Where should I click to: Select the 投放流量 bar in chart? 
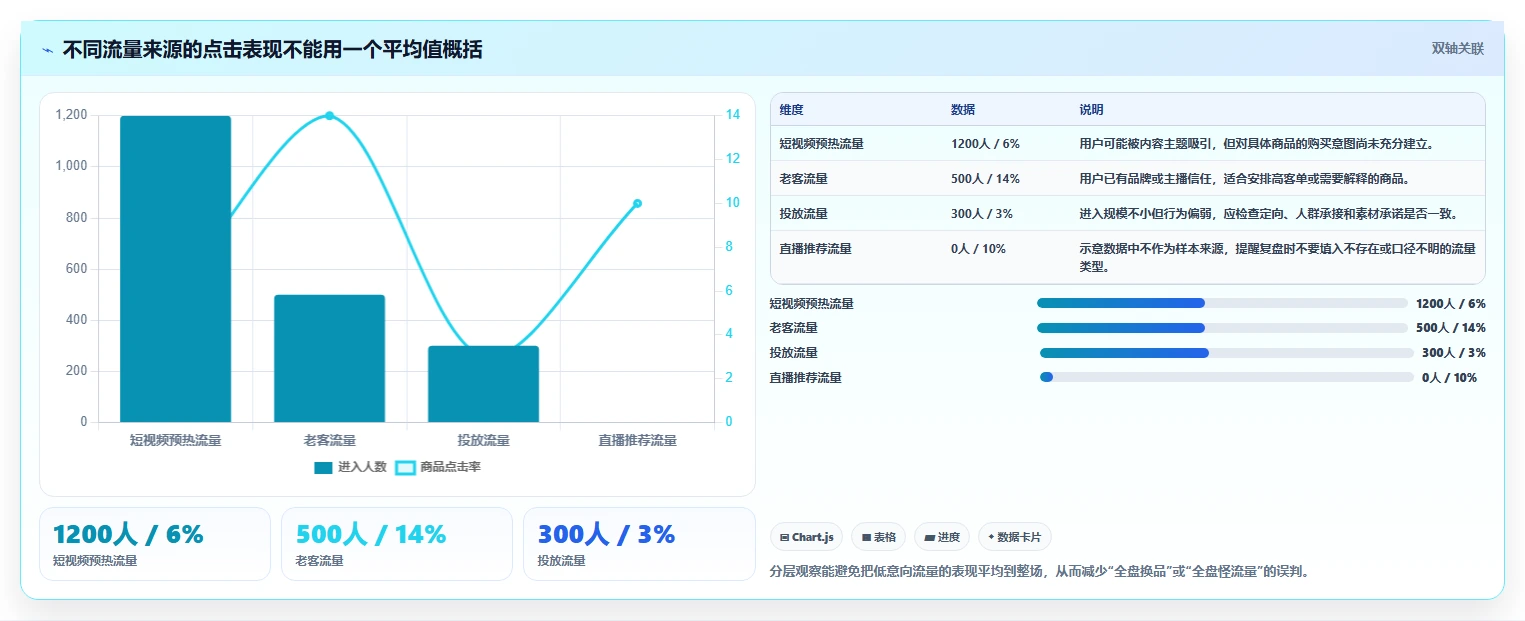(483, 384)
